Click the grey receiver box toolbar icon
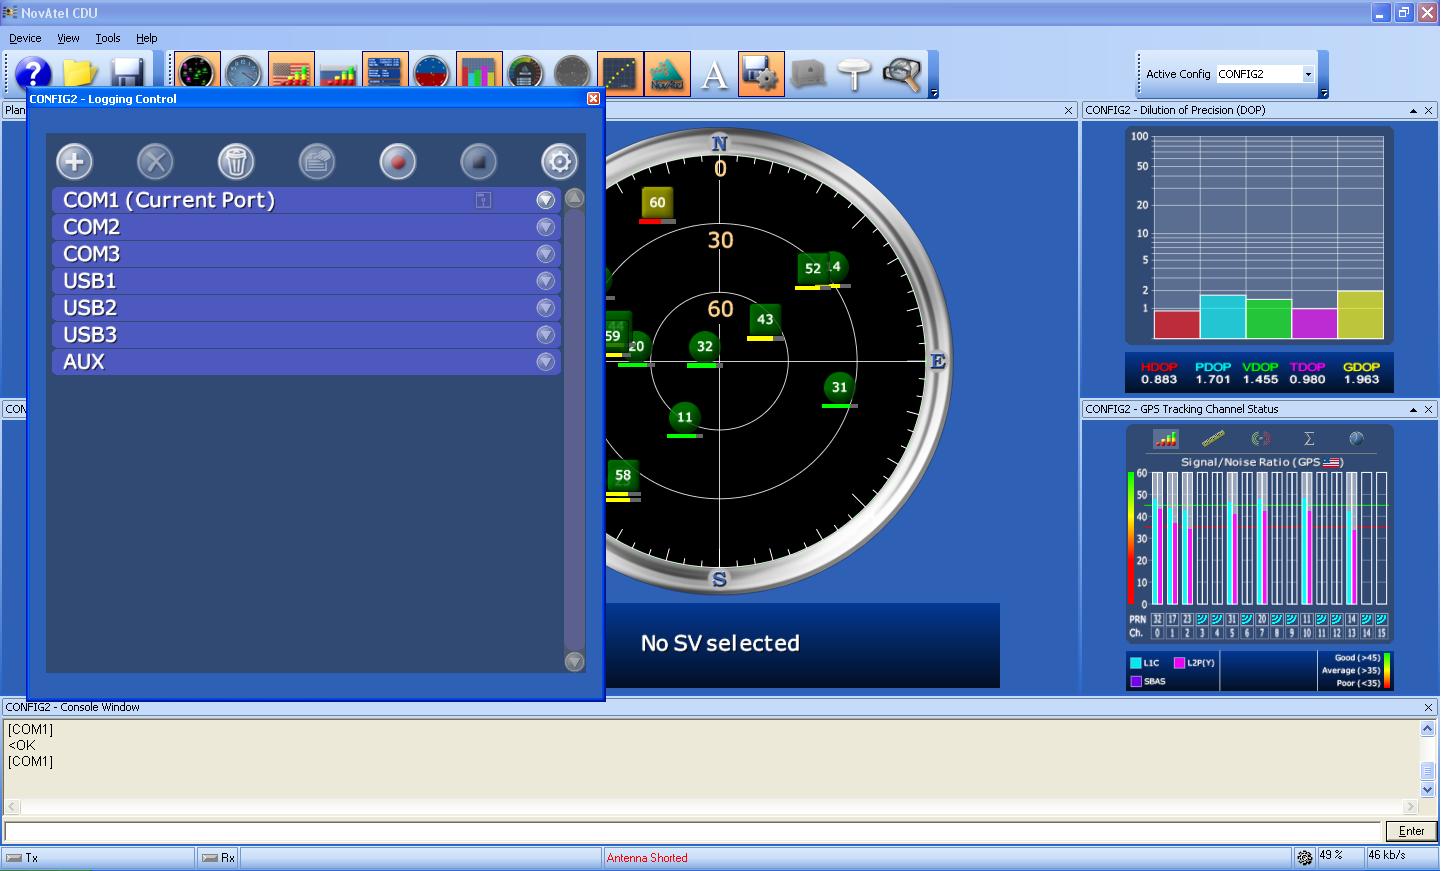The height and width of the screenshot is (871, 1441). 808,74
